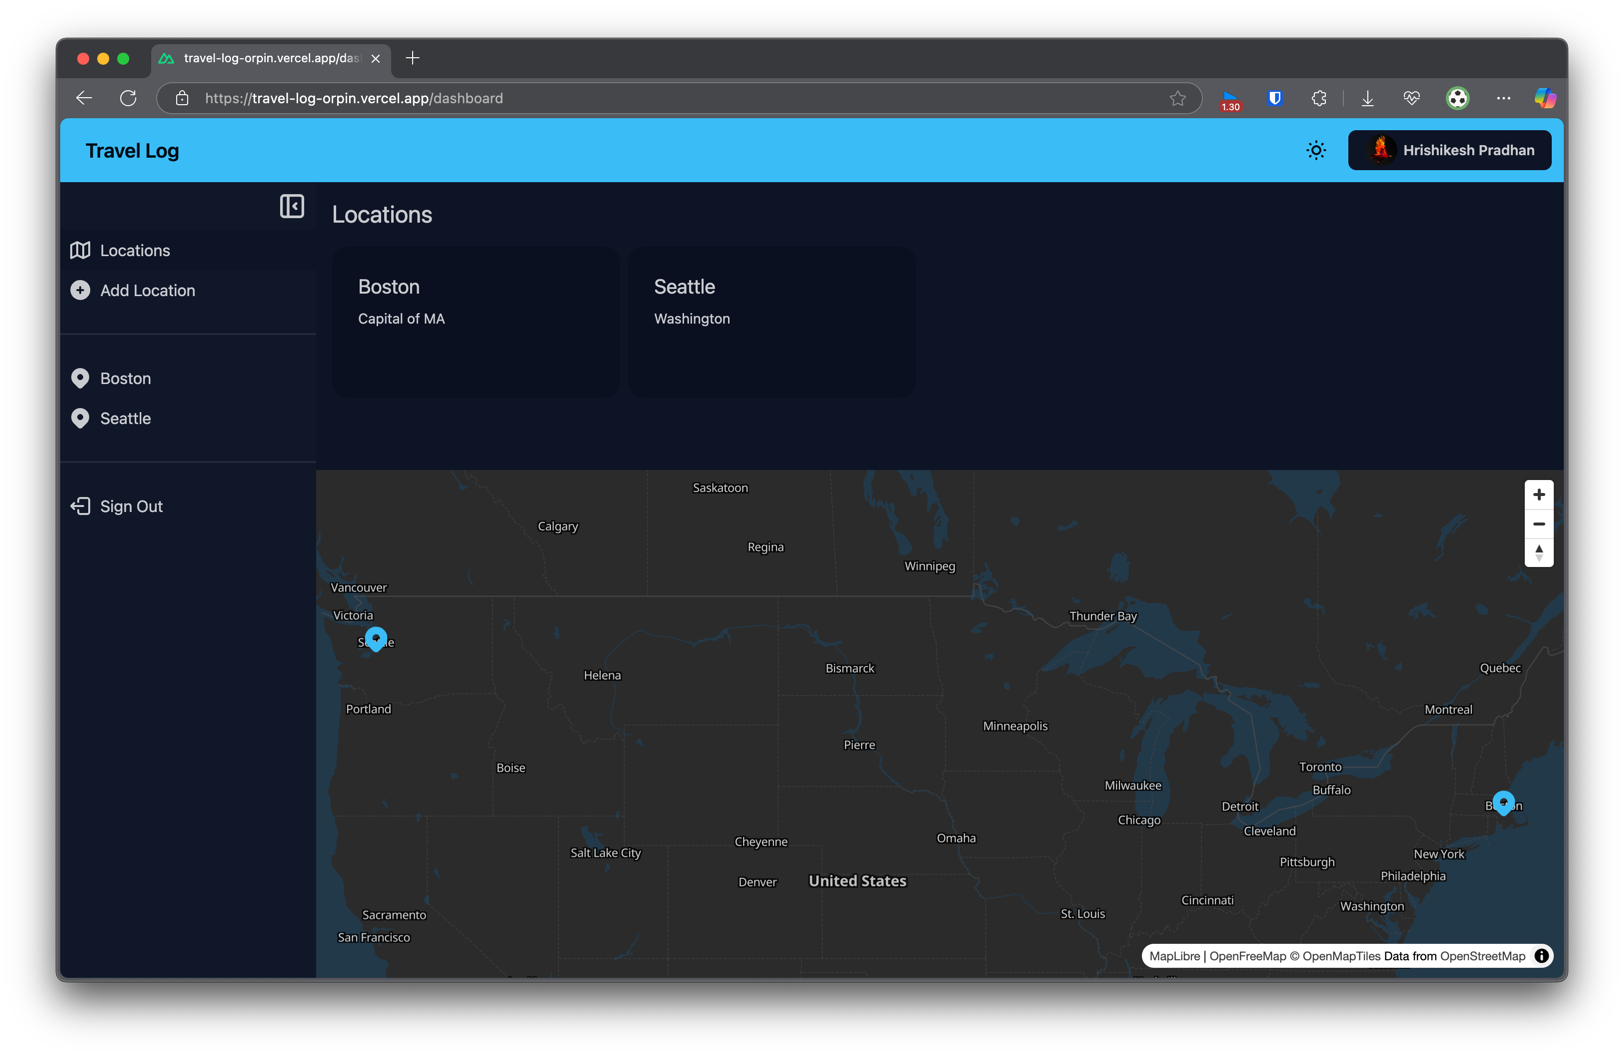Sign out of Travel Log
Viewport: 1624px width, 1056px height.
coord(130,506)
